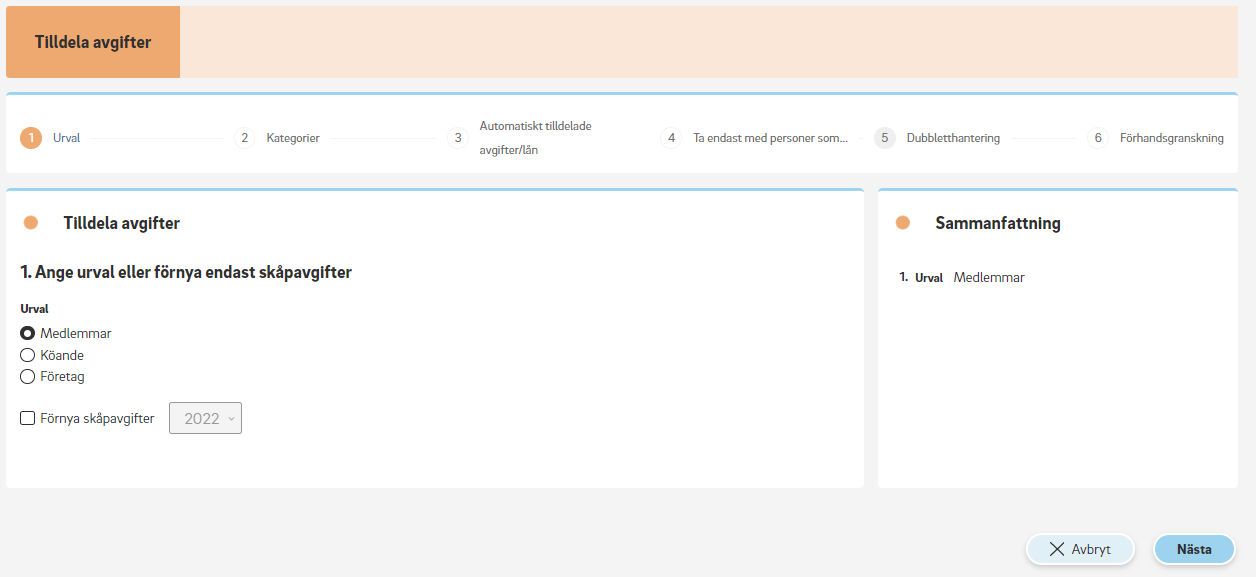Click the Tilldela avgifter header tab
Image resolution: width=1256 pixels, height=577 pixels.
coord(93,42)
